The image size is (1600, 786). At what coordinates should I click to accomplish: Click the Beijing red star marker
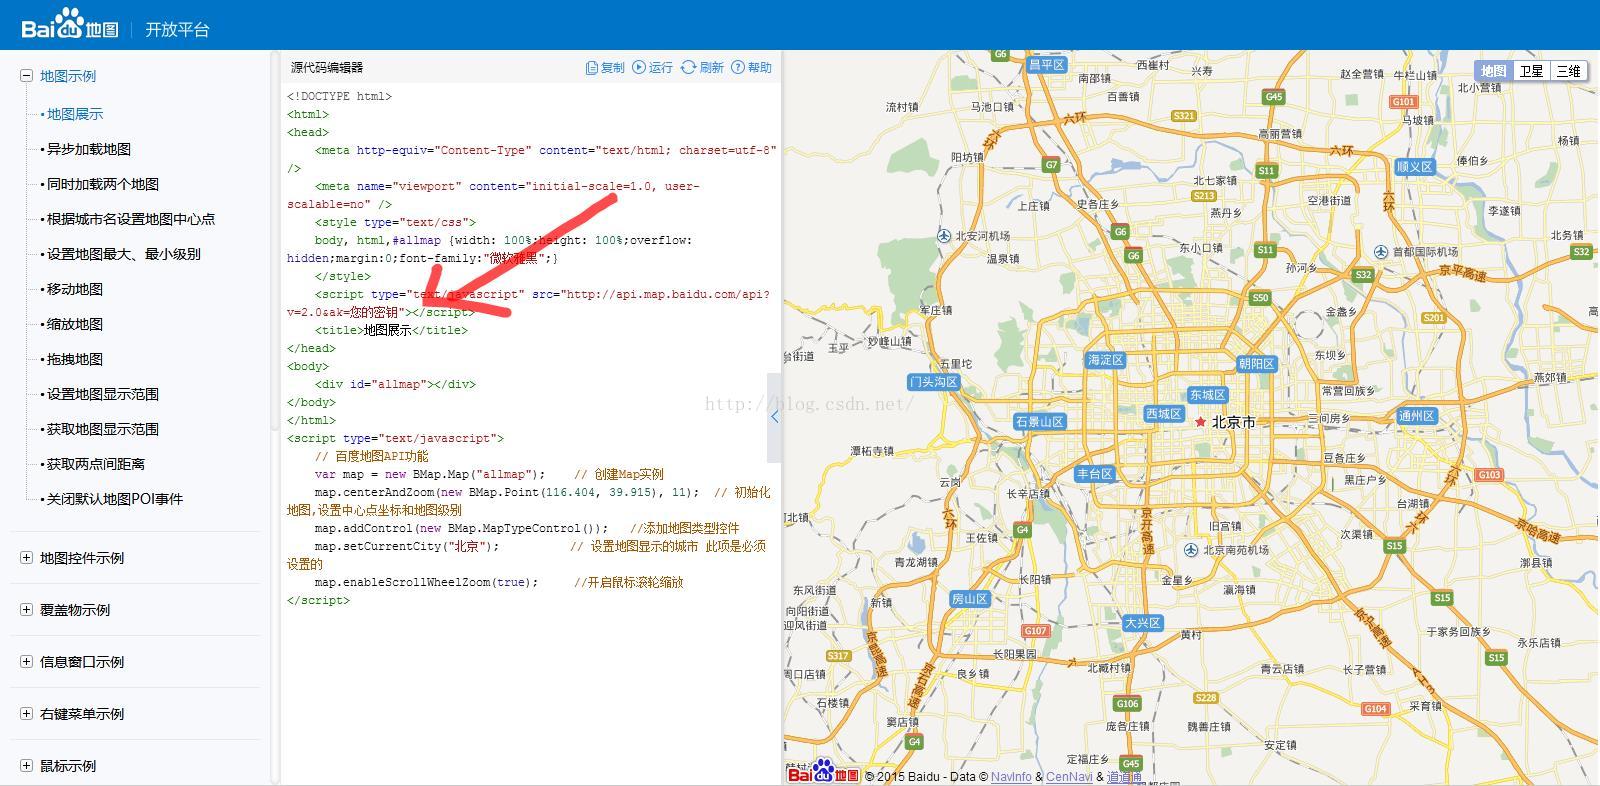click(1200, 422)
